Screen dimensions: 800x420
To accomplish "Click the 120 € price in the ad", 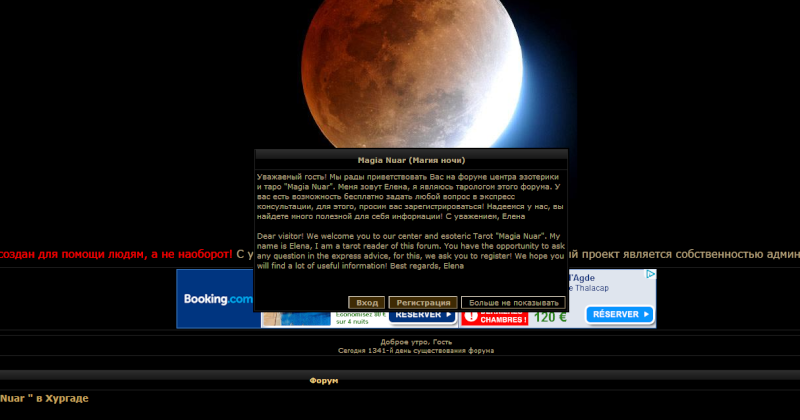I will click(550, 317).
